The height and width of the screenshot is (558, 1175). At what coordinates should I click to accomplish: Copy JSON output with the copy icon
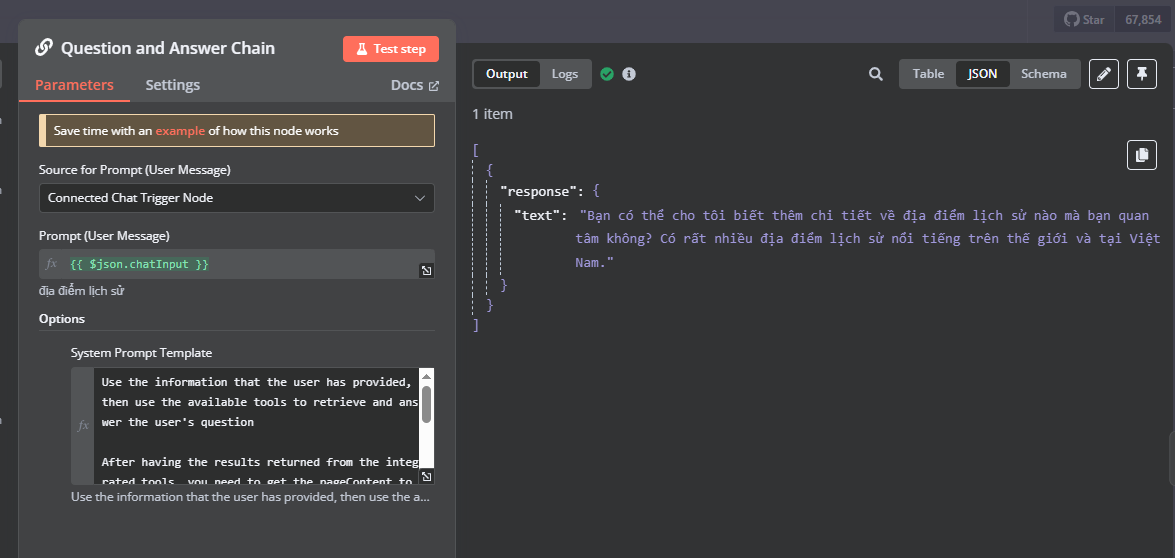(1142, 155)
